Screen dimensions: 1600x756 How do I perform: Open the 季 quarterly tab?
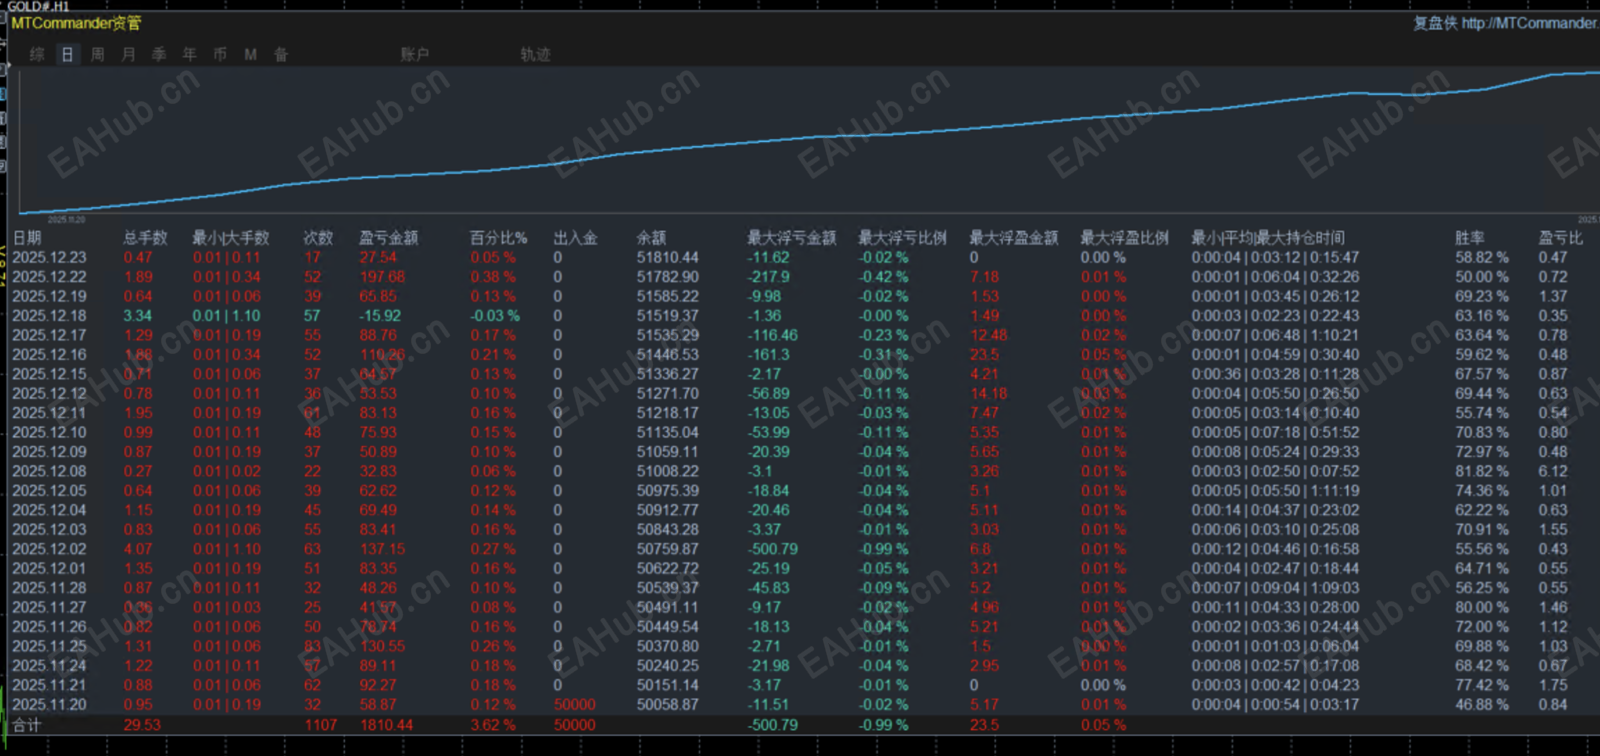[x=159, y=54]
